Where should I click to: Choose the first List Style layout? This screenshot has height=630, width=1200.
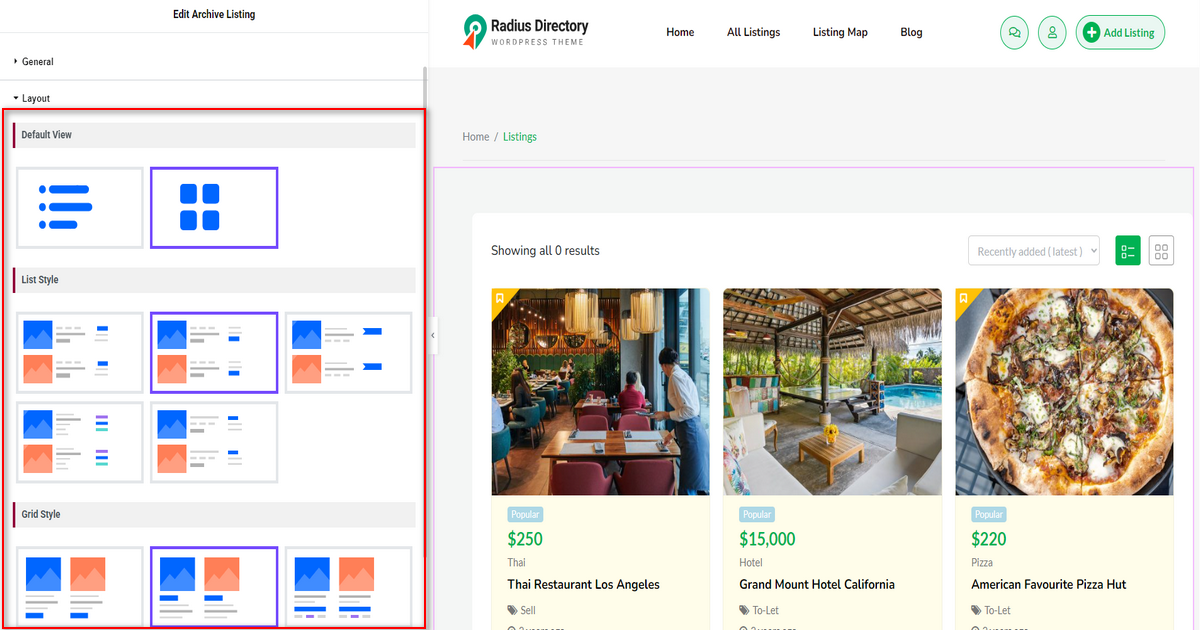80,352
